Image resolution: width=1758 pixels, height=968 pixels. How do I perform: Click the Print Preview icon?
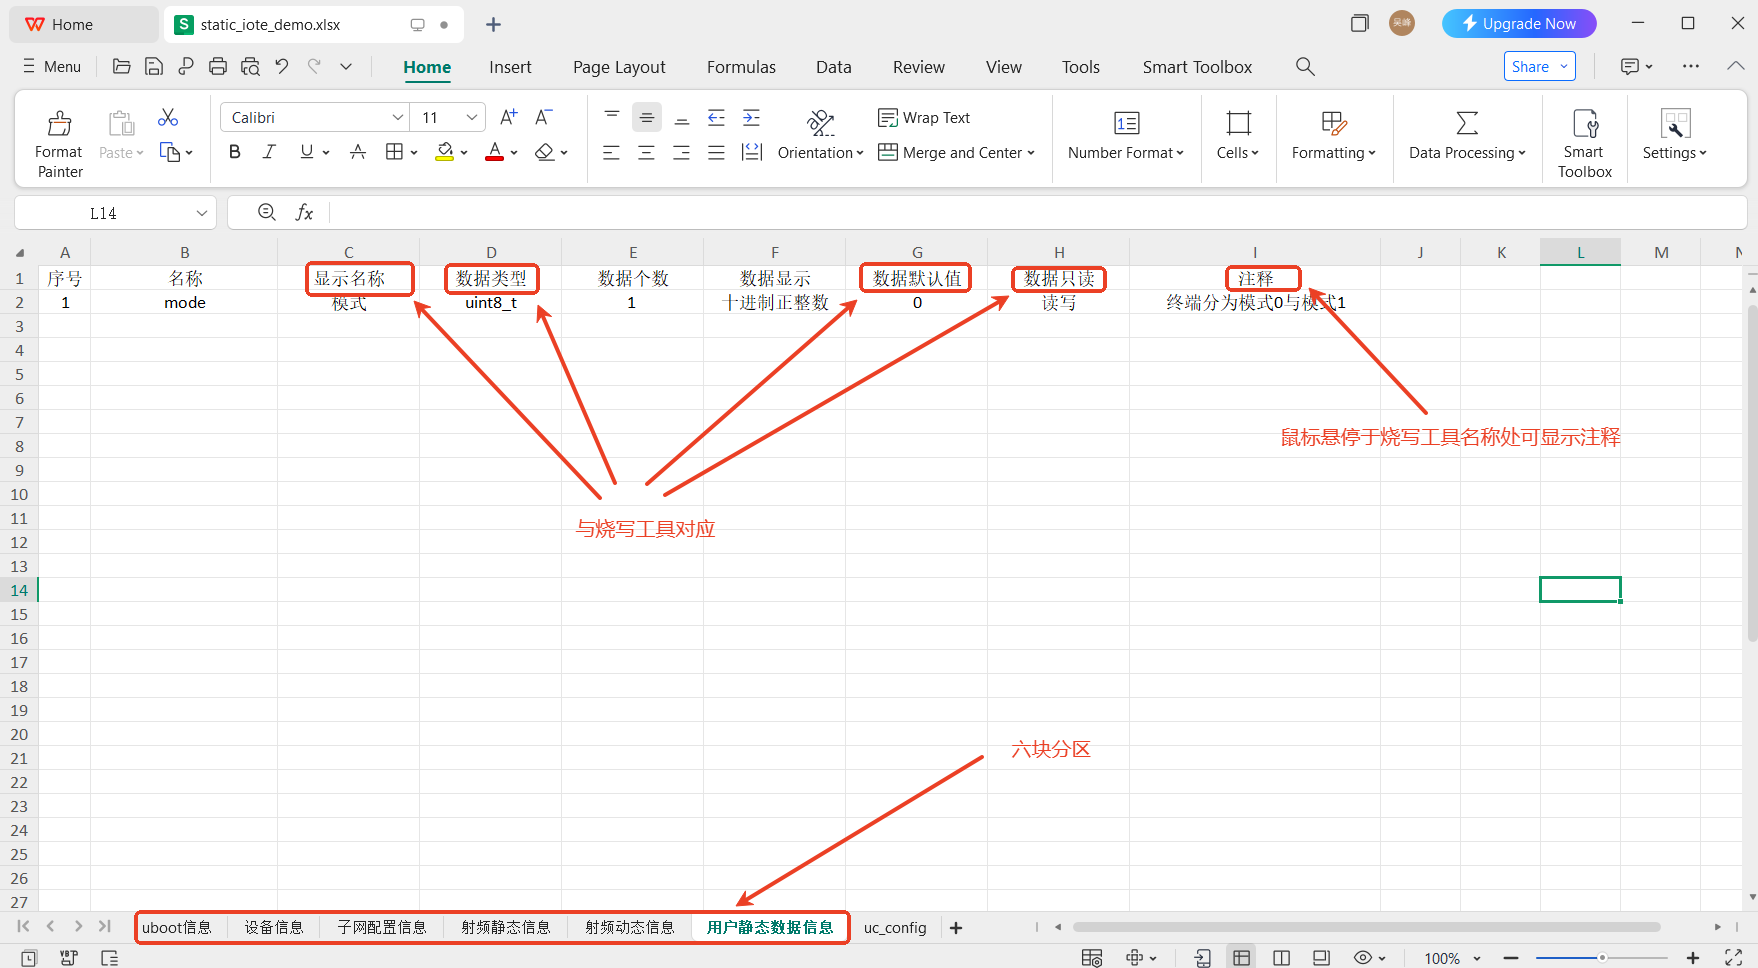pos(250,66)
